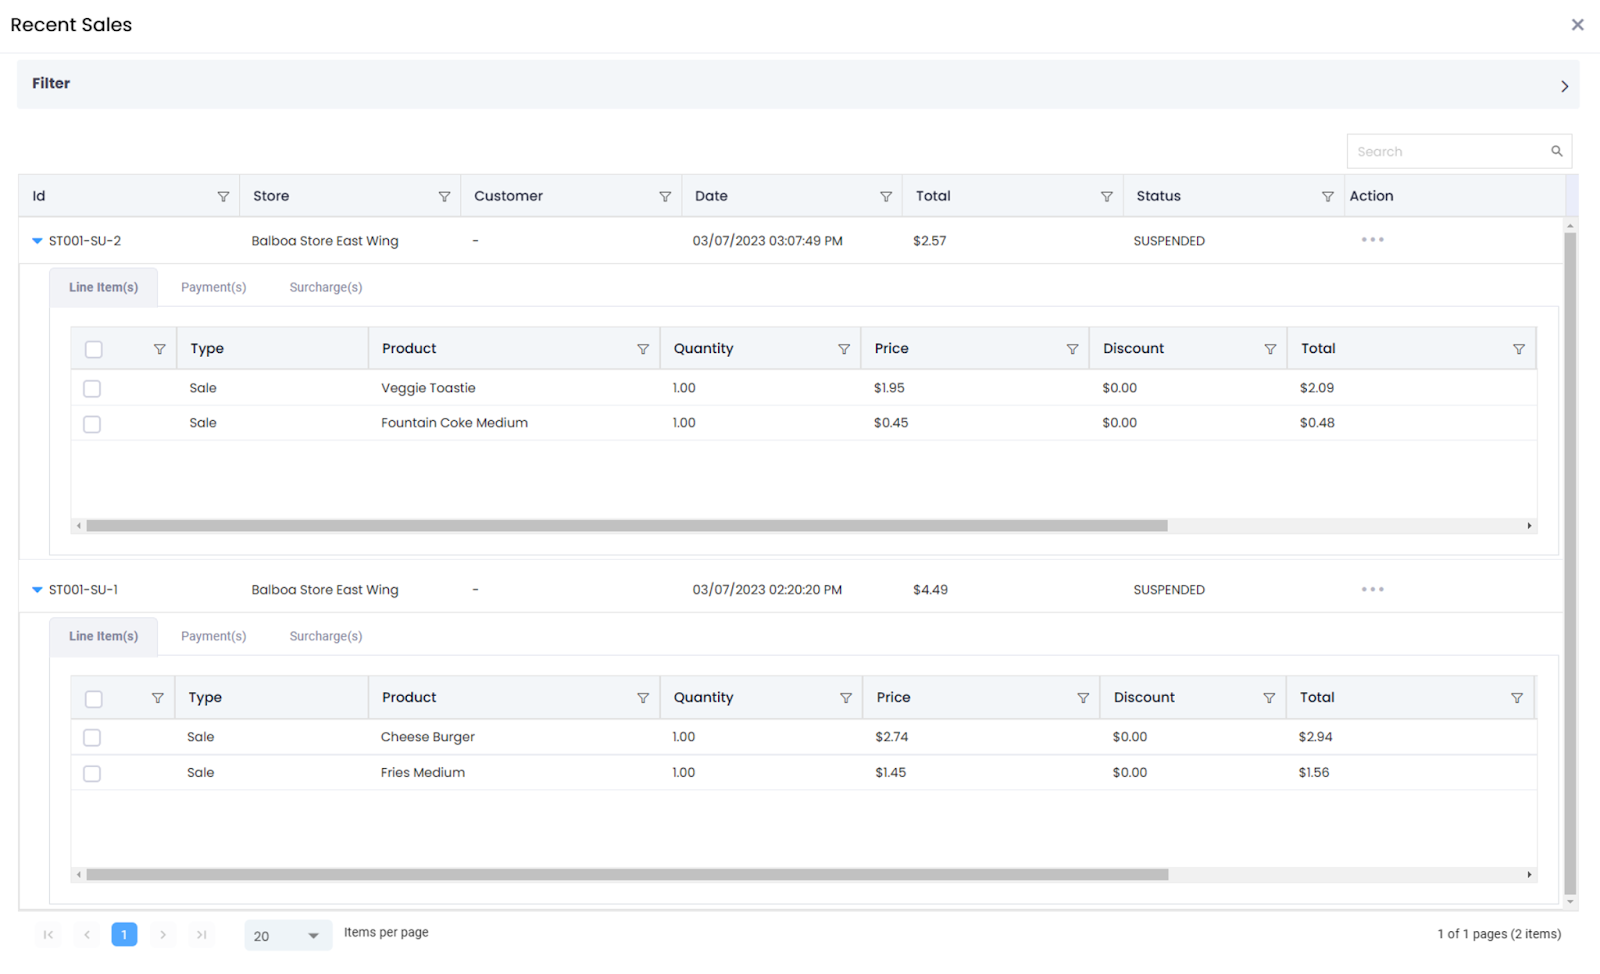Open Surcharge(s) tab under sale ST001-SU-1

325,637
